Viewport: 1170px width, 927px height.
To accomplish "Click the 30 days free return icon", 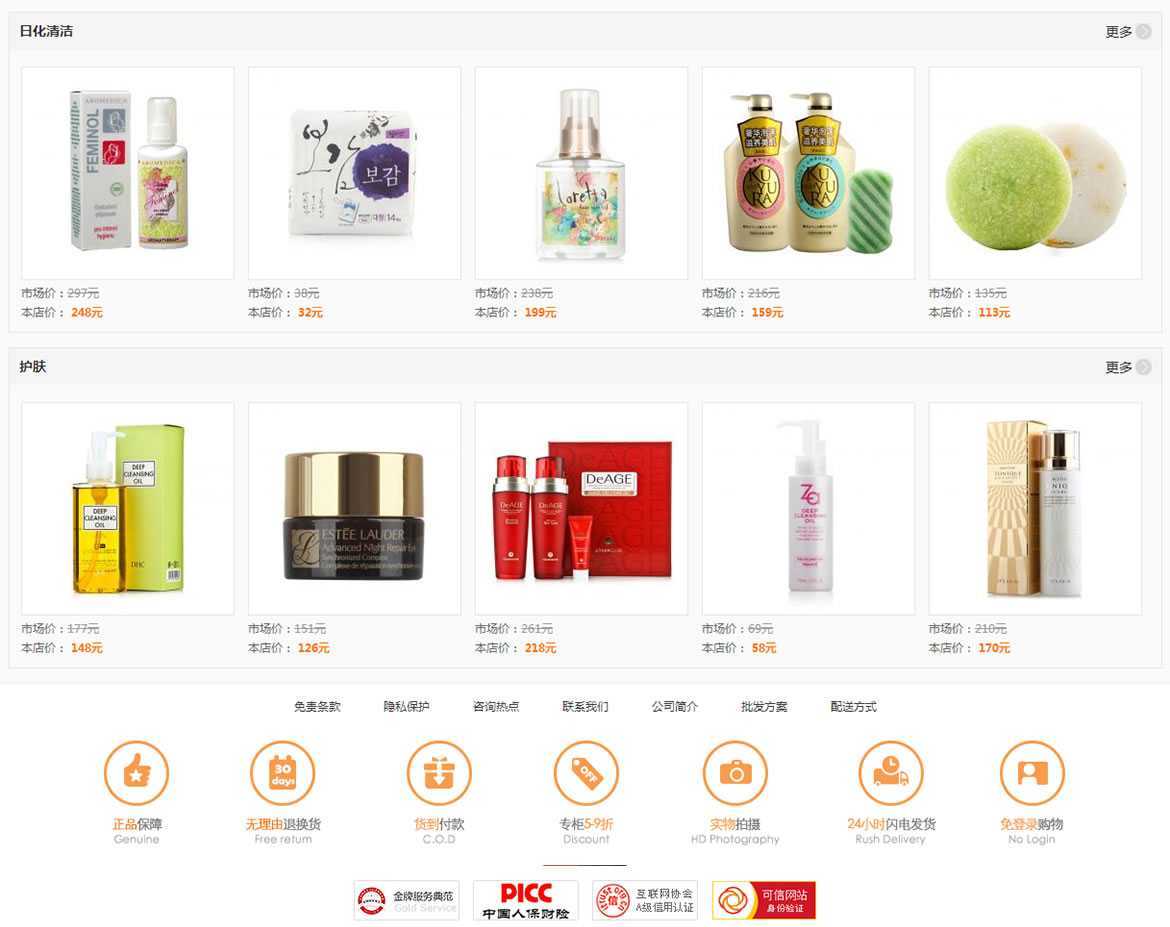I will 283,772.
